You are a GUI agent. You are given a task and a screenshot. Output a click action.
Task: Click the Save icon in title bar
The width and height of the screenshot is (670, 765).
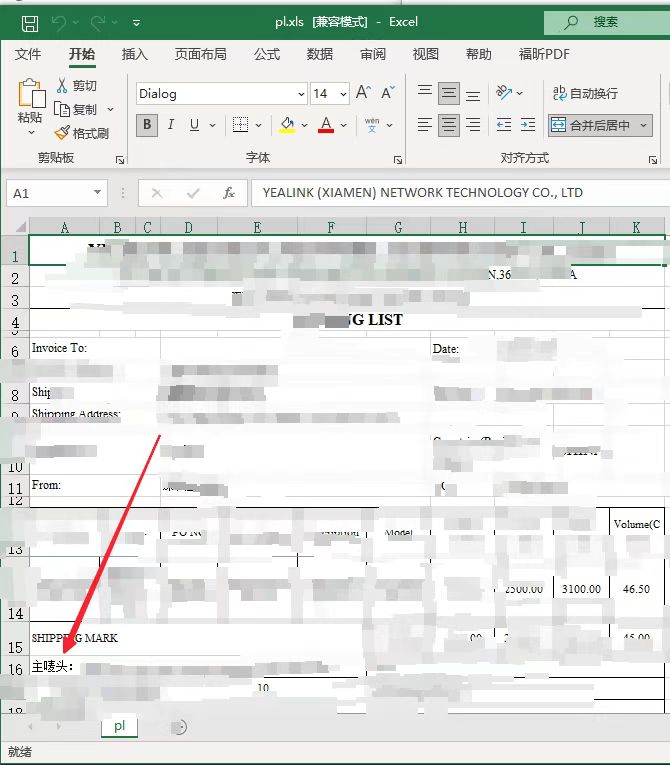tap(30, 23)
